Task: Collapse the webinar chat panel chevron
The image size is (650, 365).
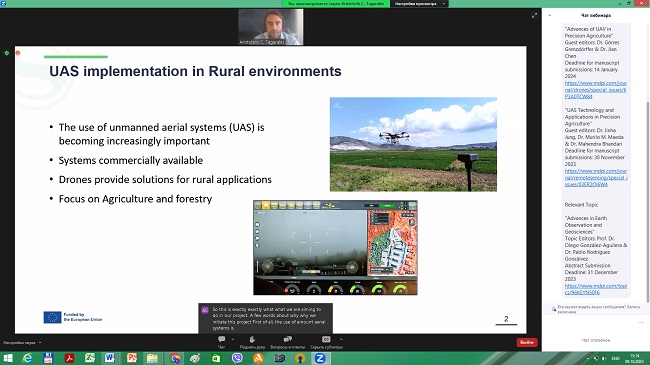Action: (550, 15)
